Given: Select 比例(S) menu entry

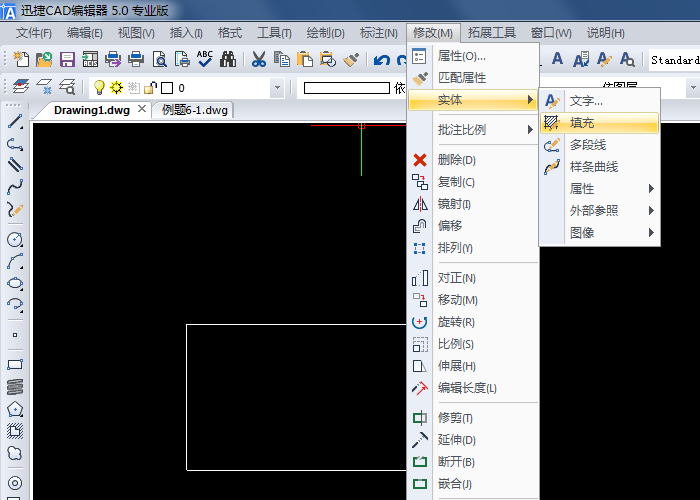Looking at the screenshot, I should coord(472,344).
